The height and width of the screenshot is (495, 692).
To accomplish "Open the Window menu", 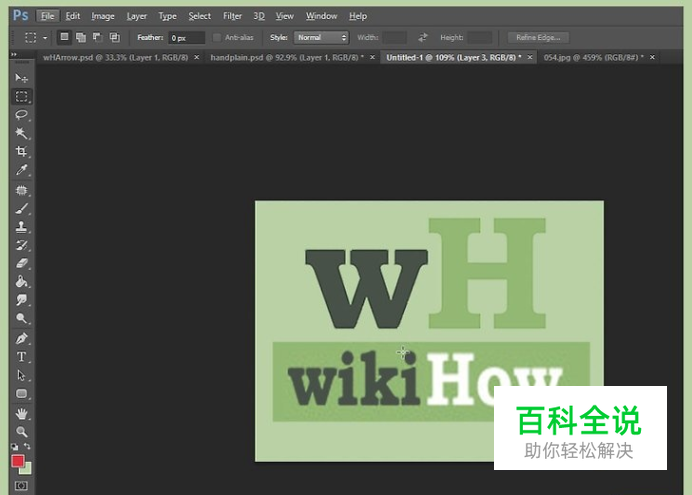I will tap(321, 16).
